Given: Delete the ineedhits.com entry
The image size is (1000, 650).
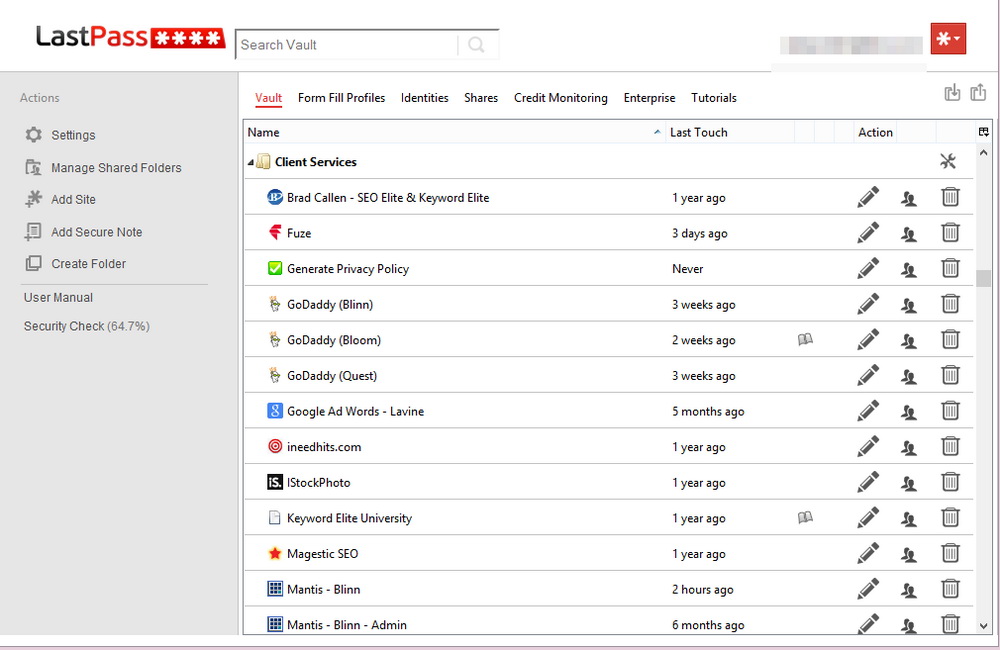Looking at the screenshot, I should point(950,447).
